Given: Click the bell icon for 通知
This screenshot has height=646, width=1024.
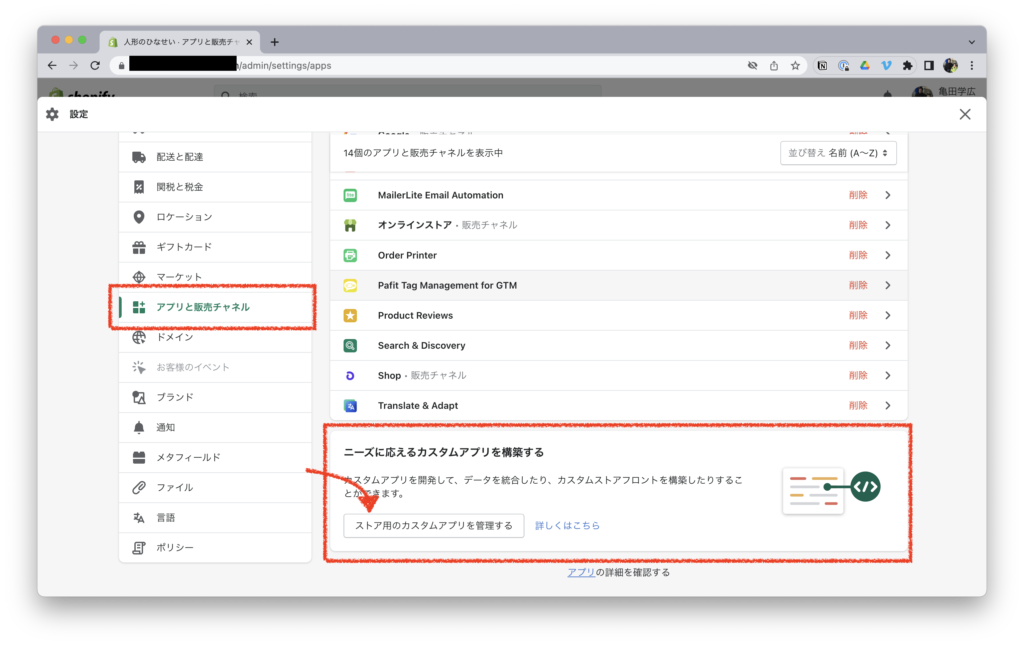Looking at the screenshot, I should (139, 427).
